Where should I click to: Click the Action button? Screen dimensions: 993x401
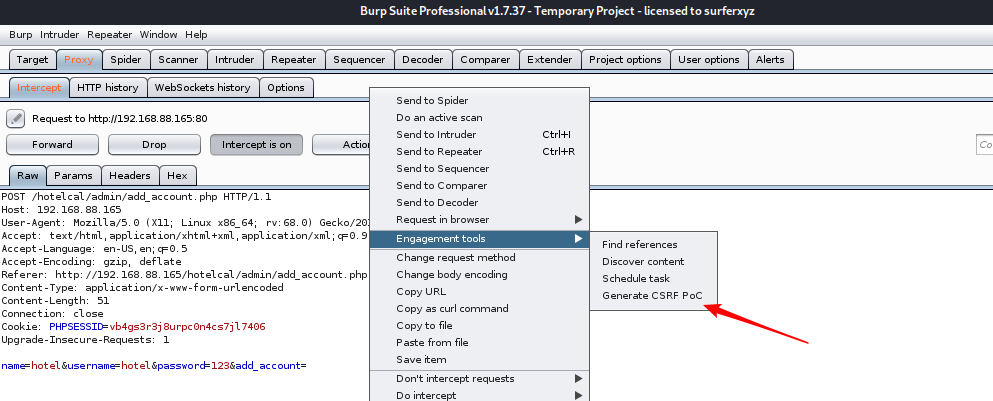point(342,144)
